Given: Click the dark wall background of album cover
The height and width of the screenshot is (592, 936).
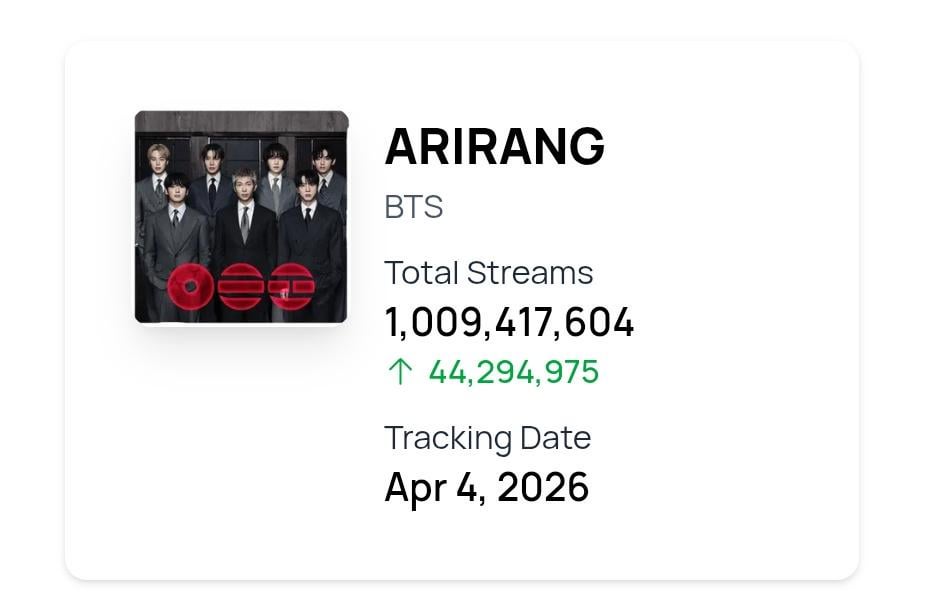Looking at the screenshot, I should (241, 121).
